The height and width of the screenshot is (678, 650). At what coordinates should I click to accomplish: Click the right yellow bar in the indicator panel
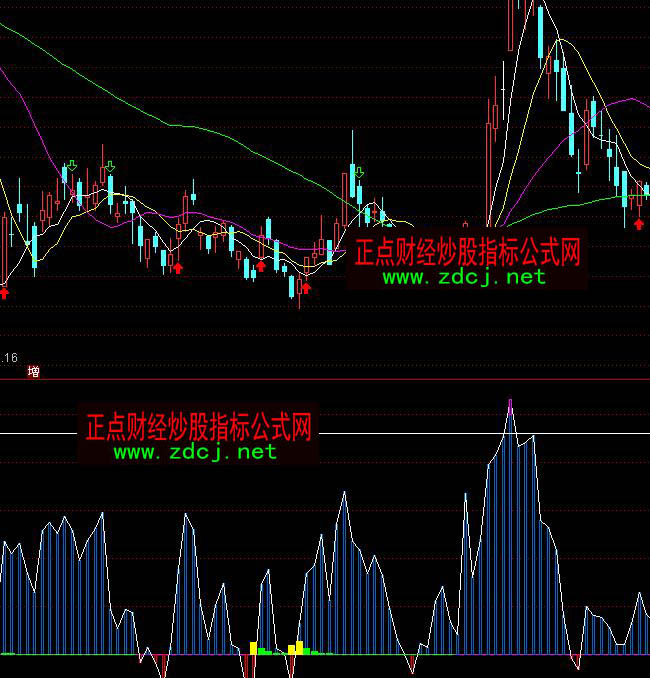coord(296,648)
